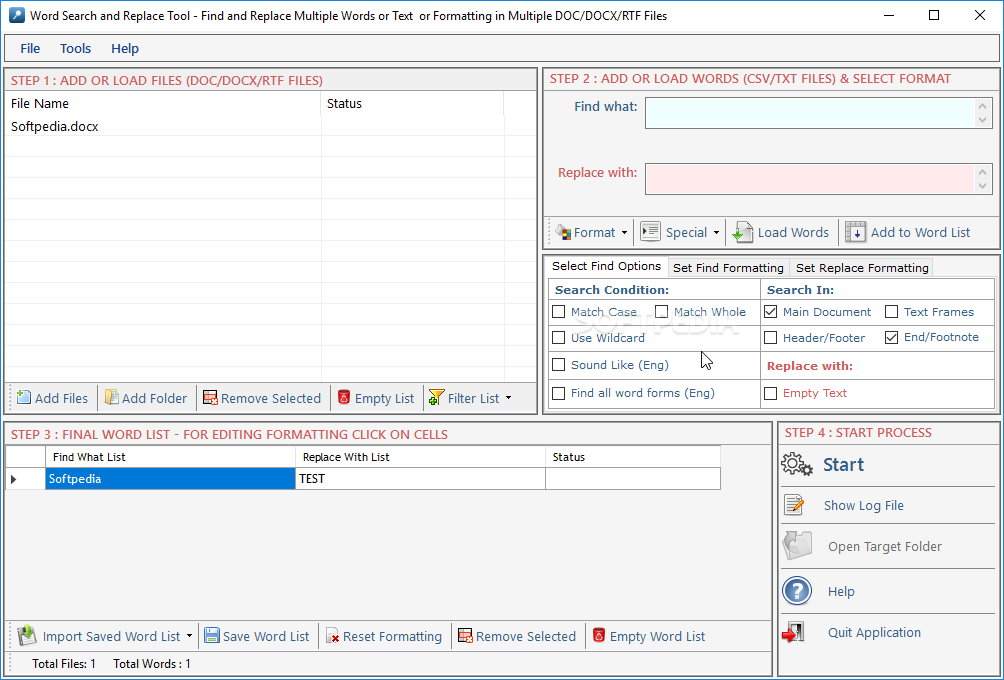Screen dimensions: 1004x680
Task: Click the Start gears icon
Action: click(797, 464)
